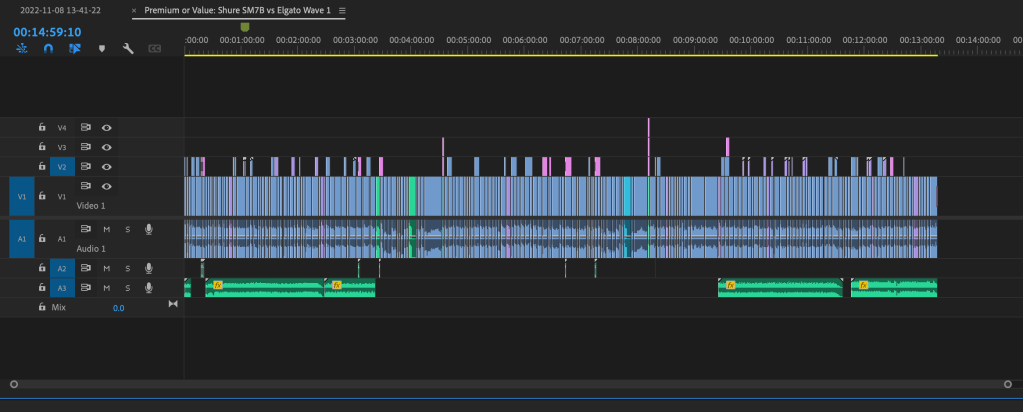Click the Mix track end arrows icon
Screen dimensions: 1023x412
click(172, 305)
